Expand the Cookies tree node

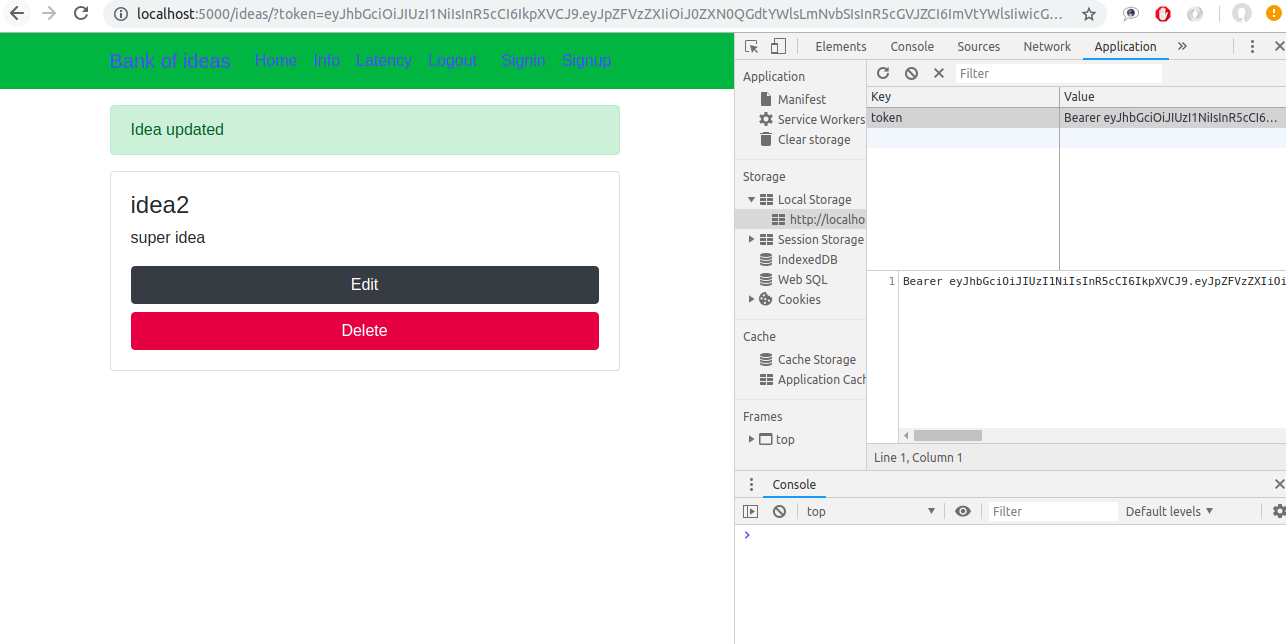pos(752,299)
